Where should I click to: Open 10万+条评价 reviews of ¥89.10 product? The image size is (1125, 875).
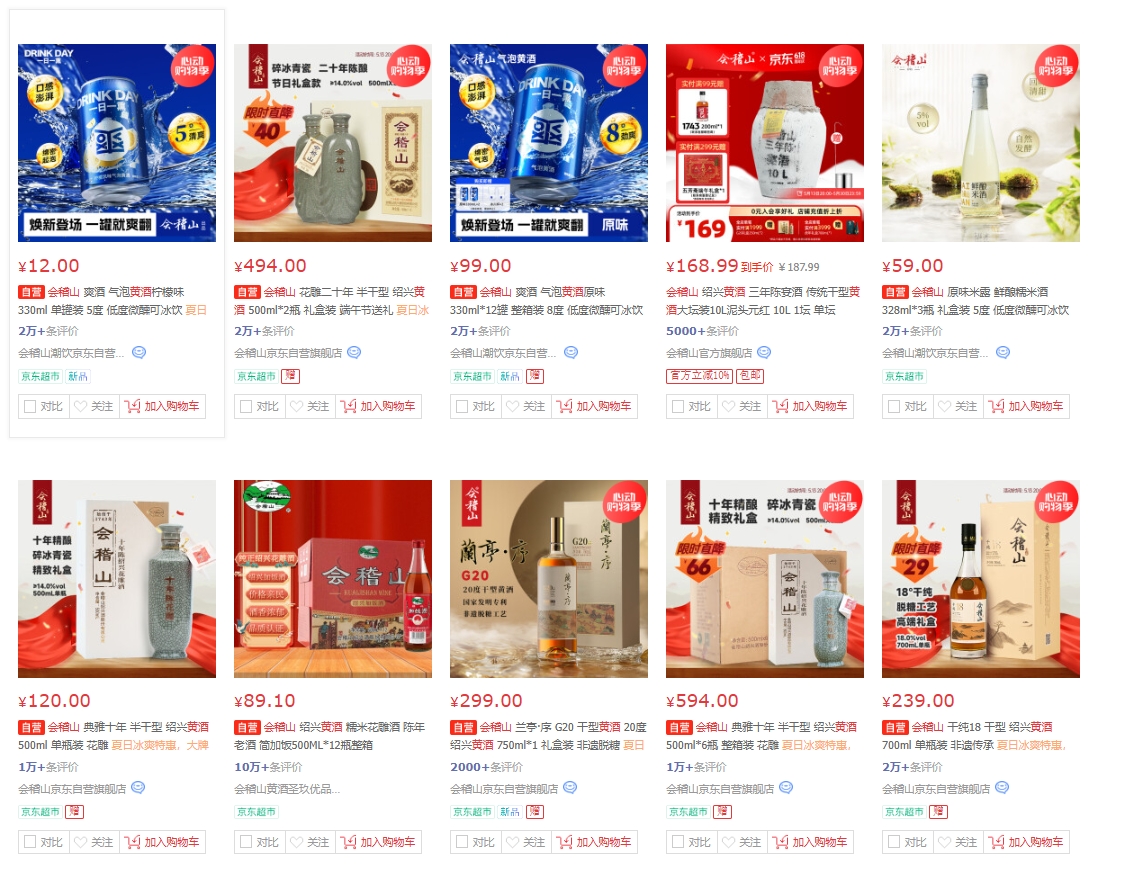point(268,767)
